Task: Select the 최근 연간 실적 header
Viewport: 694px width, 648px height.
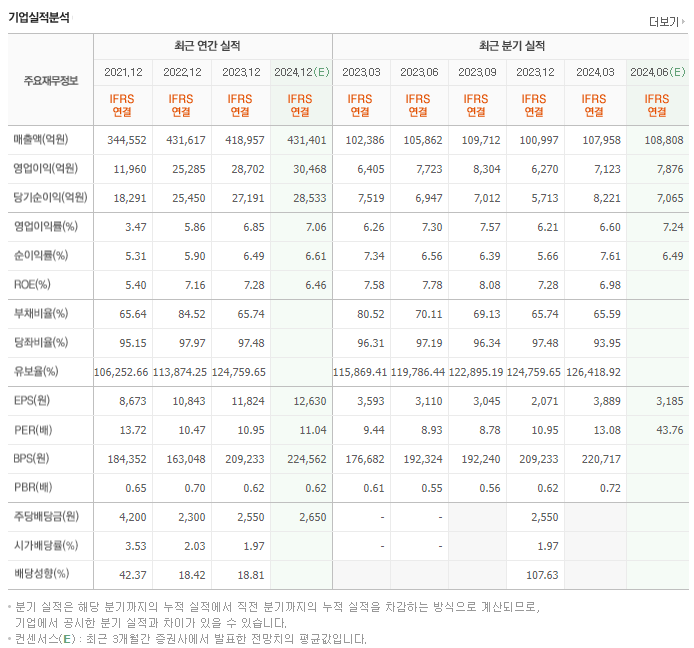Action: (207, 46)
